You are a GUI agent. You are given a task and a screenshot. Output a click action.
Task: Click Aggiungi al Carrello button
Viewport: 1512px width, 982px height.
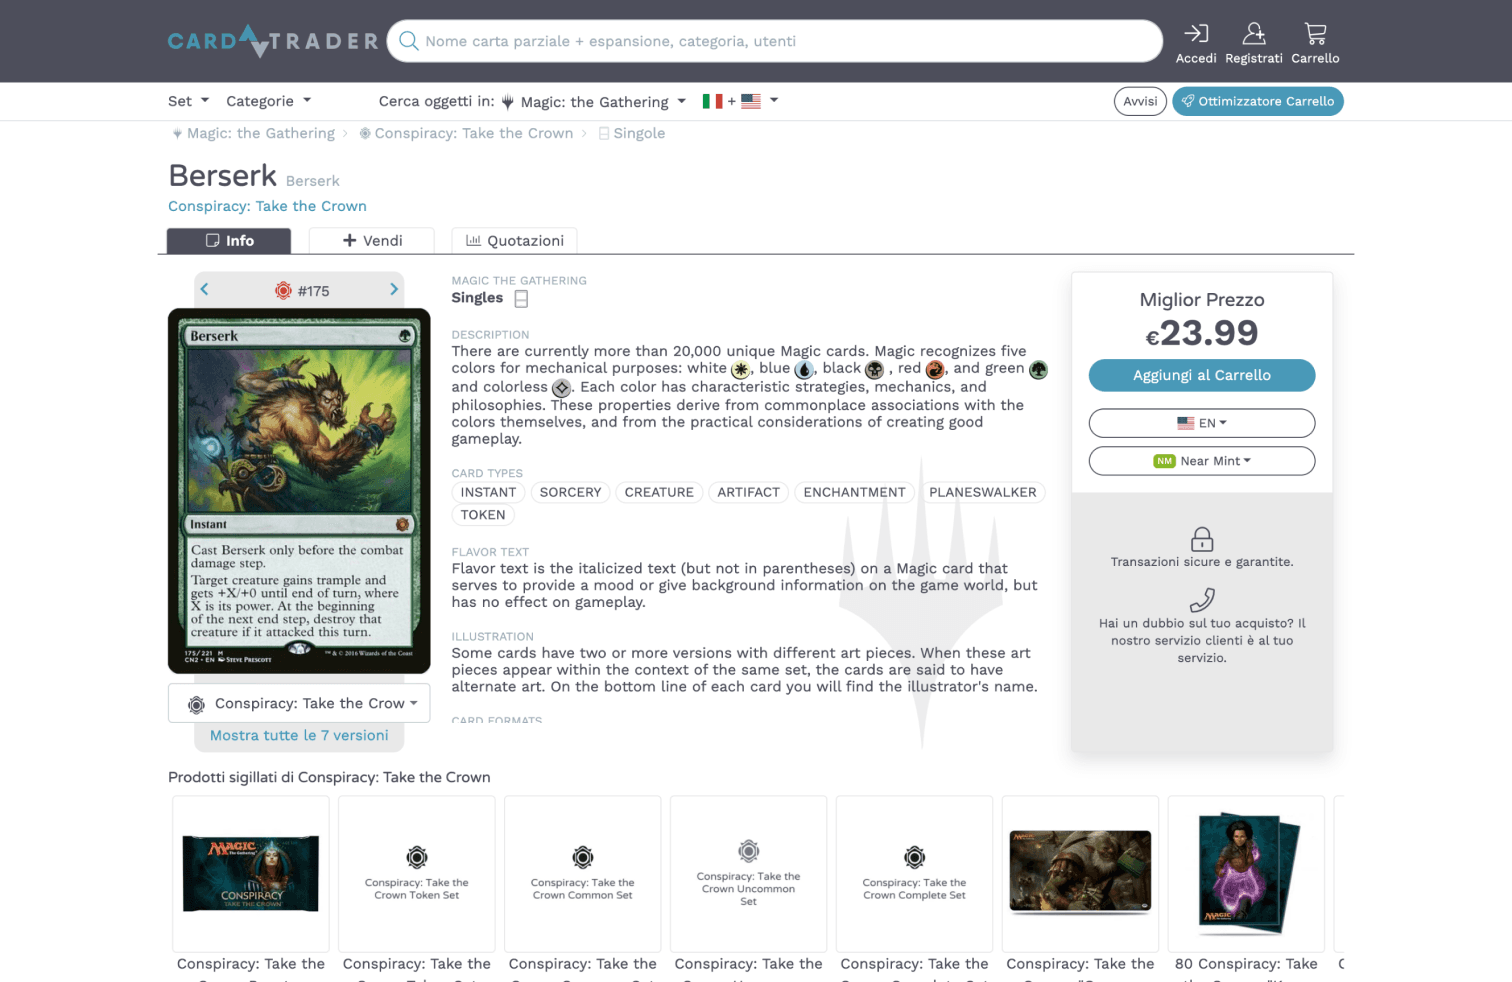pyautogui.click(x=1202, y=375)
